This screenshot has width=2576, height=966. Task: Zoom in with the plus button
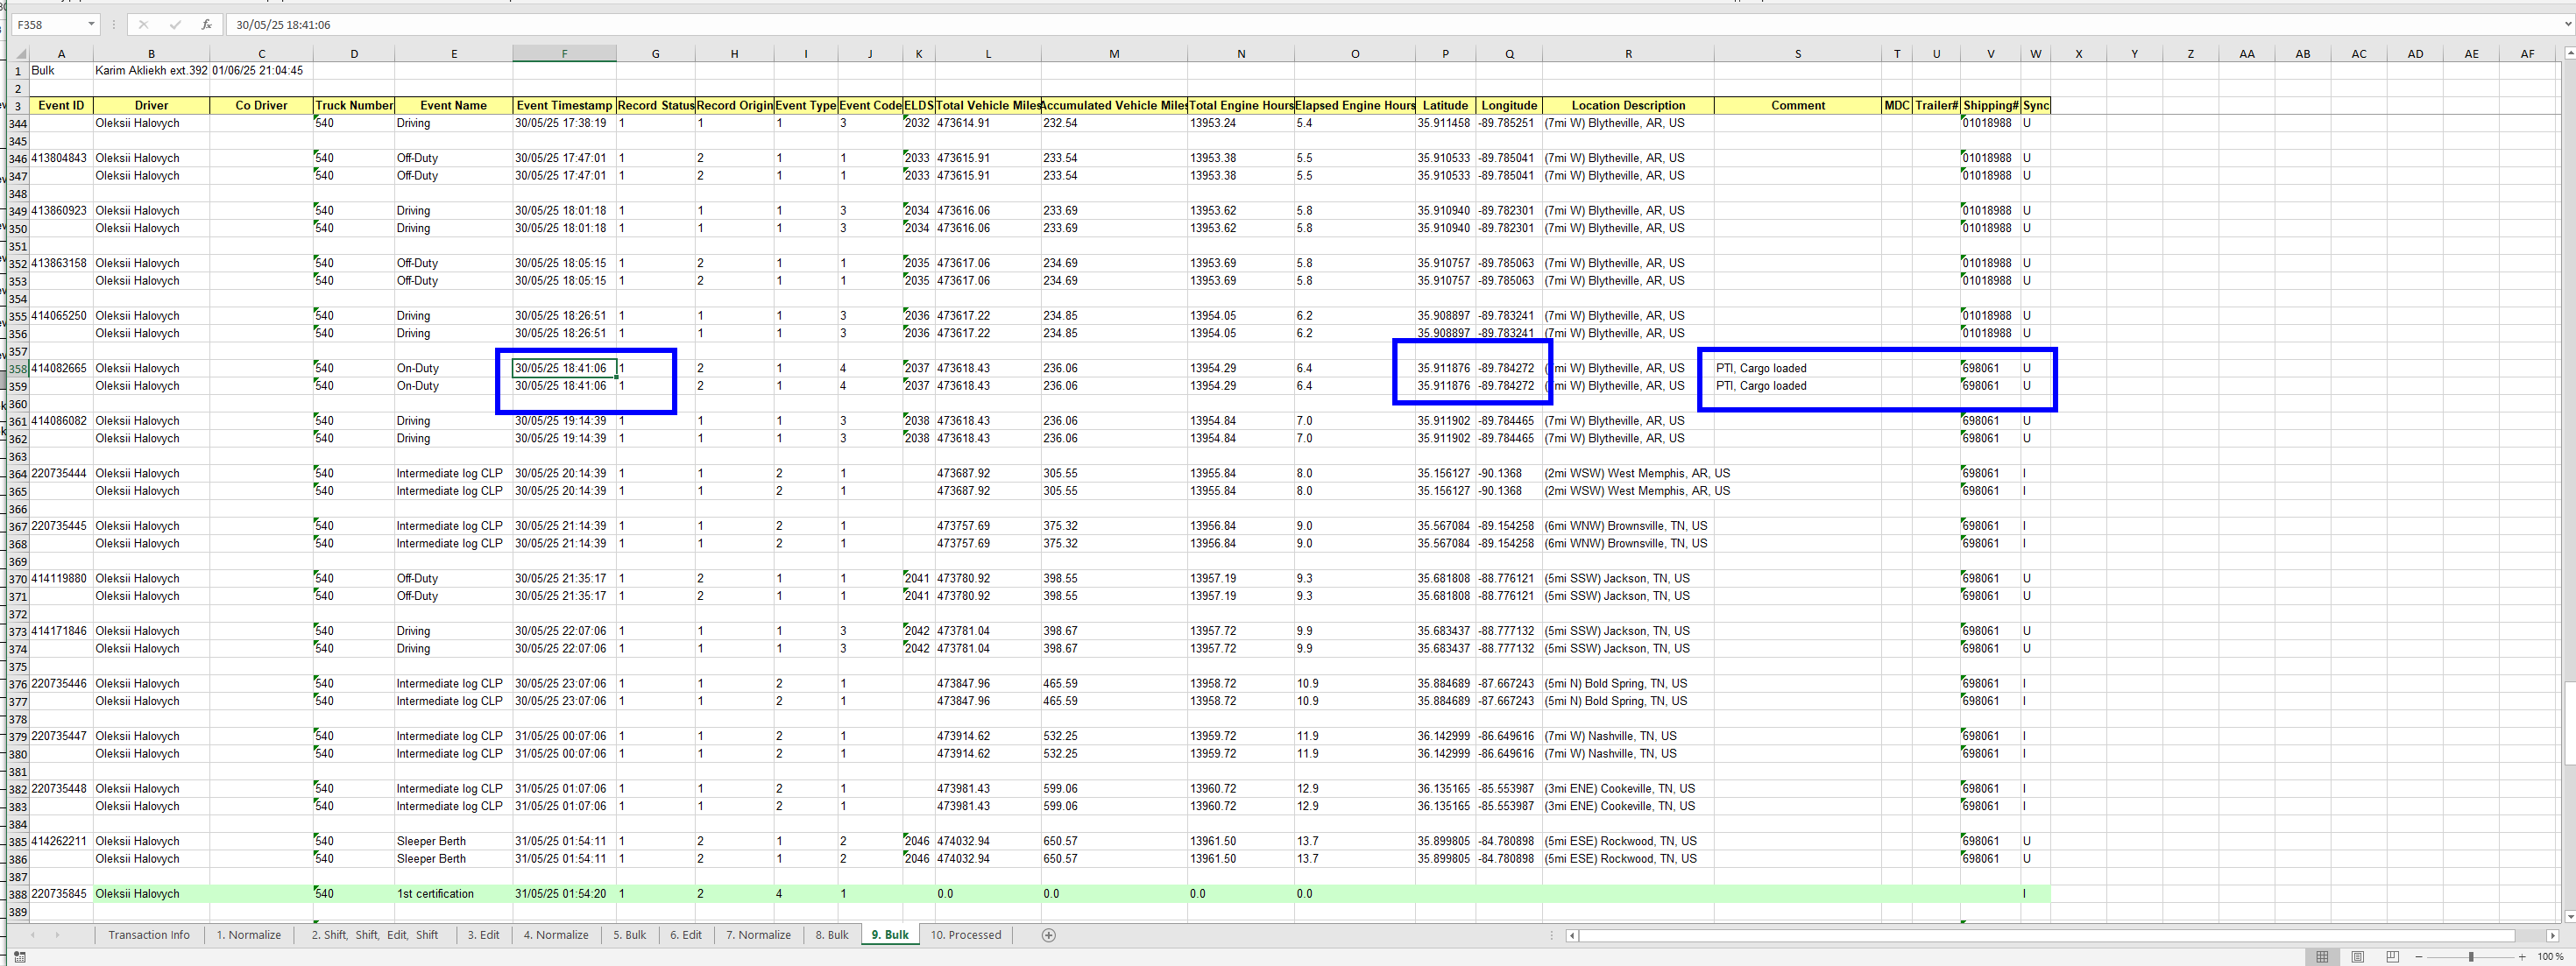(x=2522, y=957)
